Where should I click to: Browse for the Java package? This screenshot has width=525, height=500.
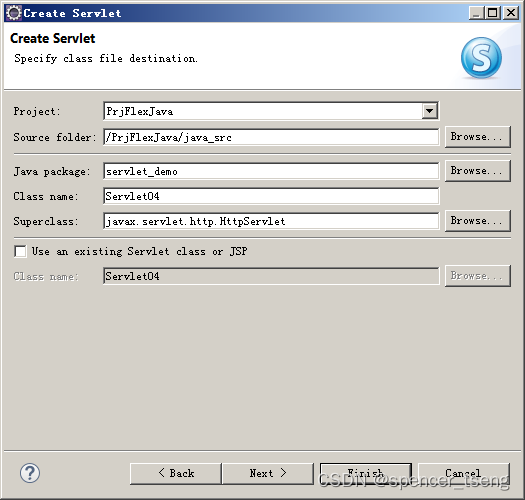[477, 171]
